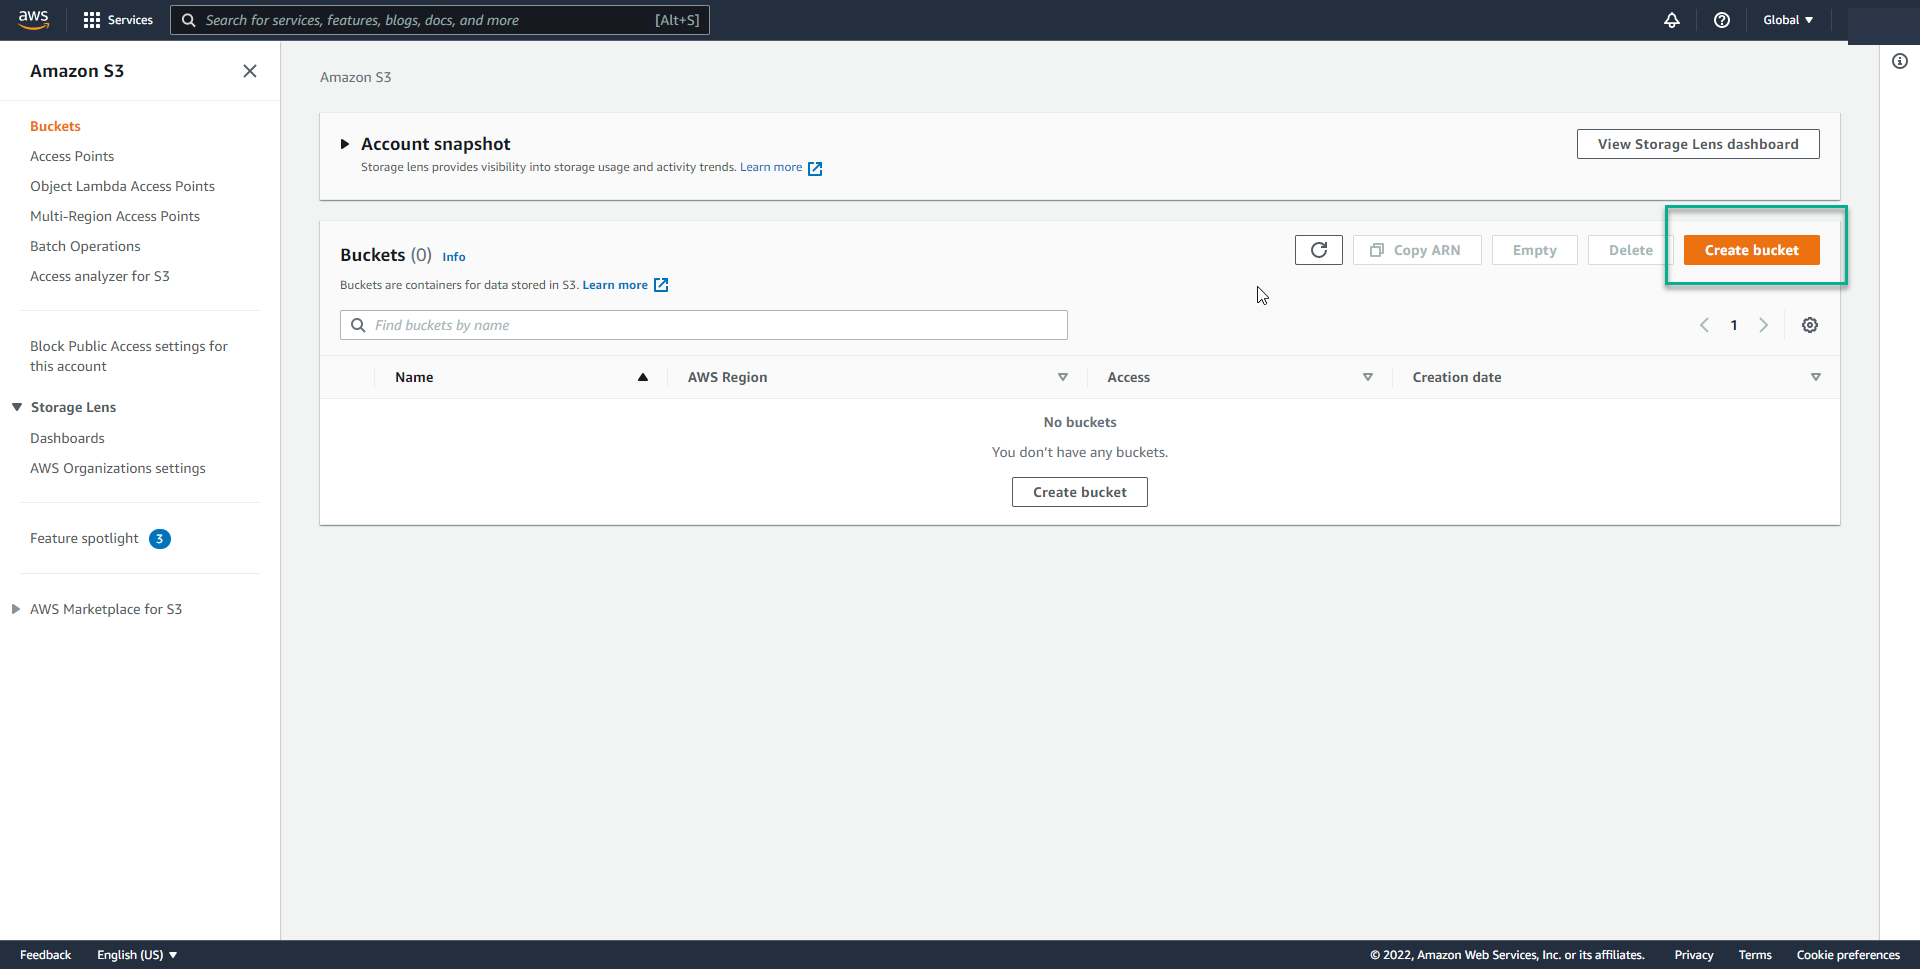Open the info panel icon at right edge
Image resolution: width=1920 pixels, height=969 pixels.
1899,61
